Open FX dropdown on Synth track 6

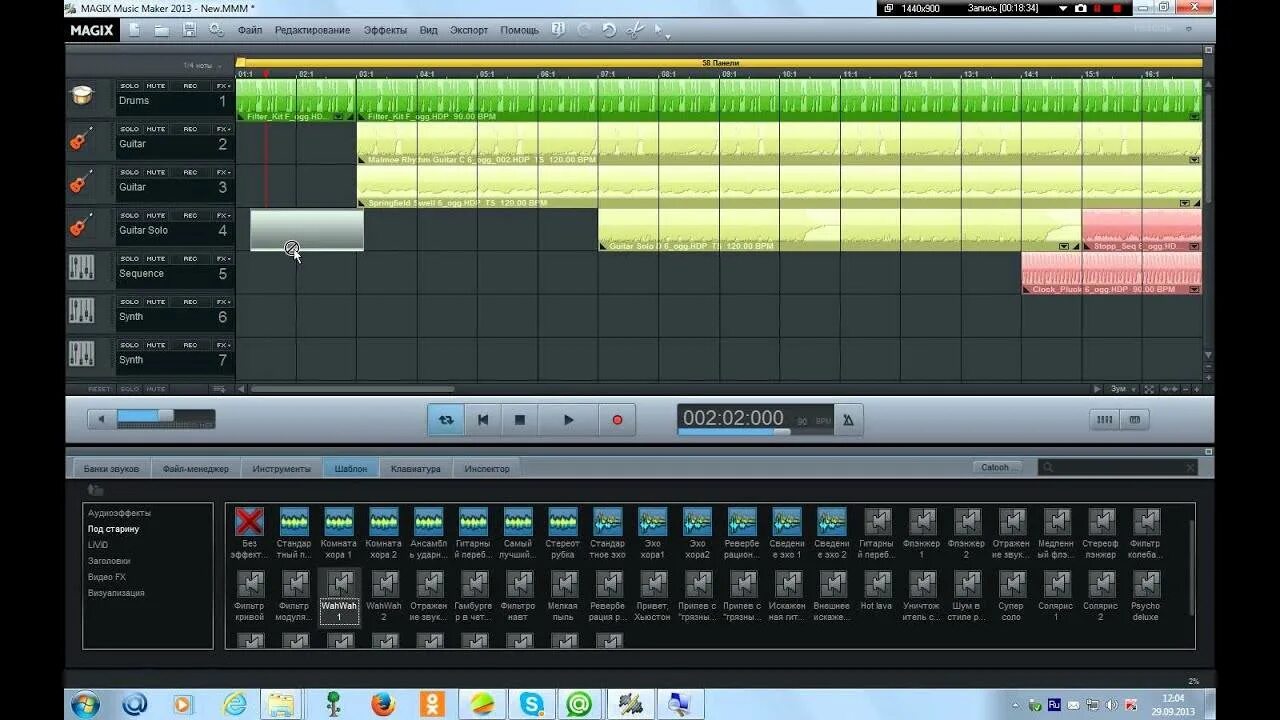[x=223, y=301]
